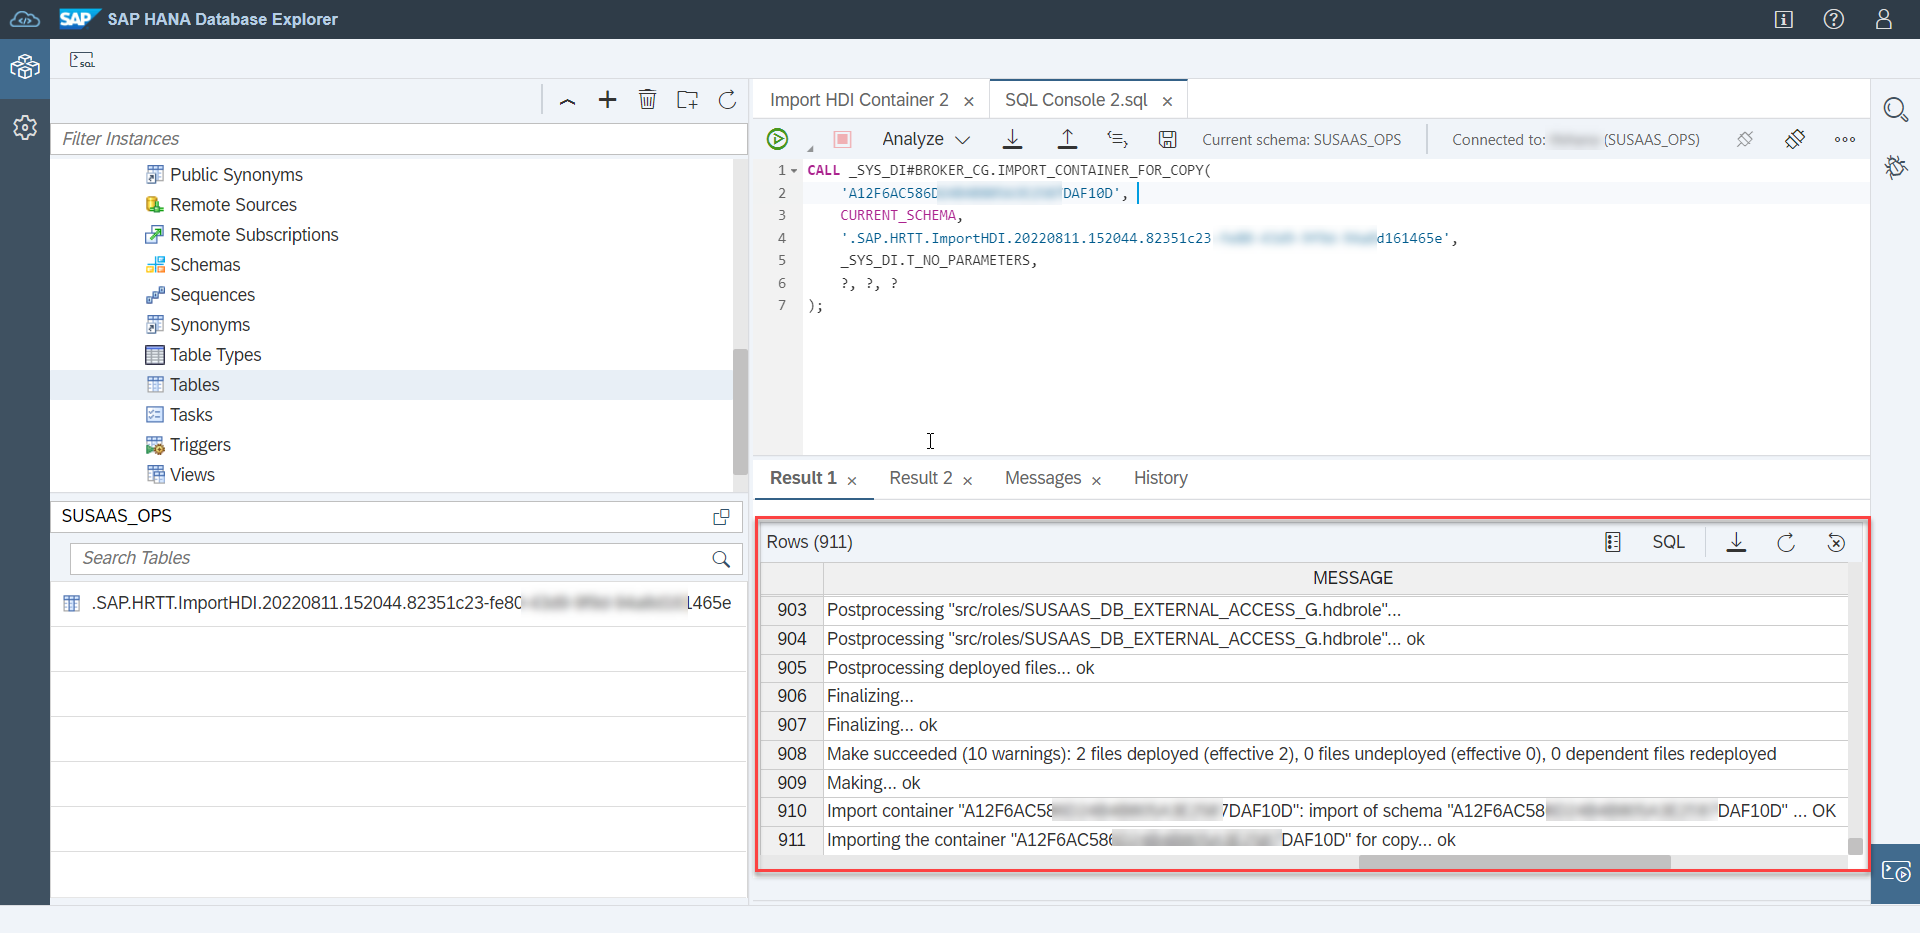Open the circled-x icon in results toolbar
This screenshot has width=1920, height=933.
coord(1836,542)
